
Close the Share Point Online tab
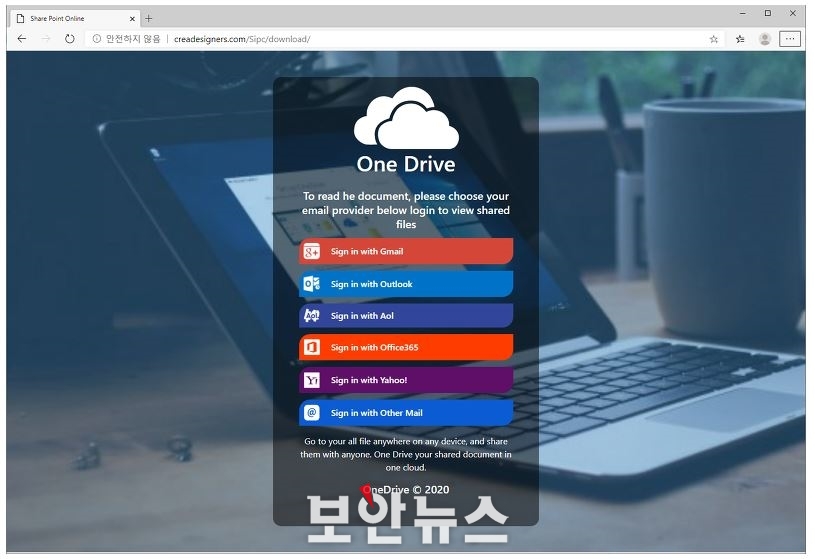pos(132,19)
